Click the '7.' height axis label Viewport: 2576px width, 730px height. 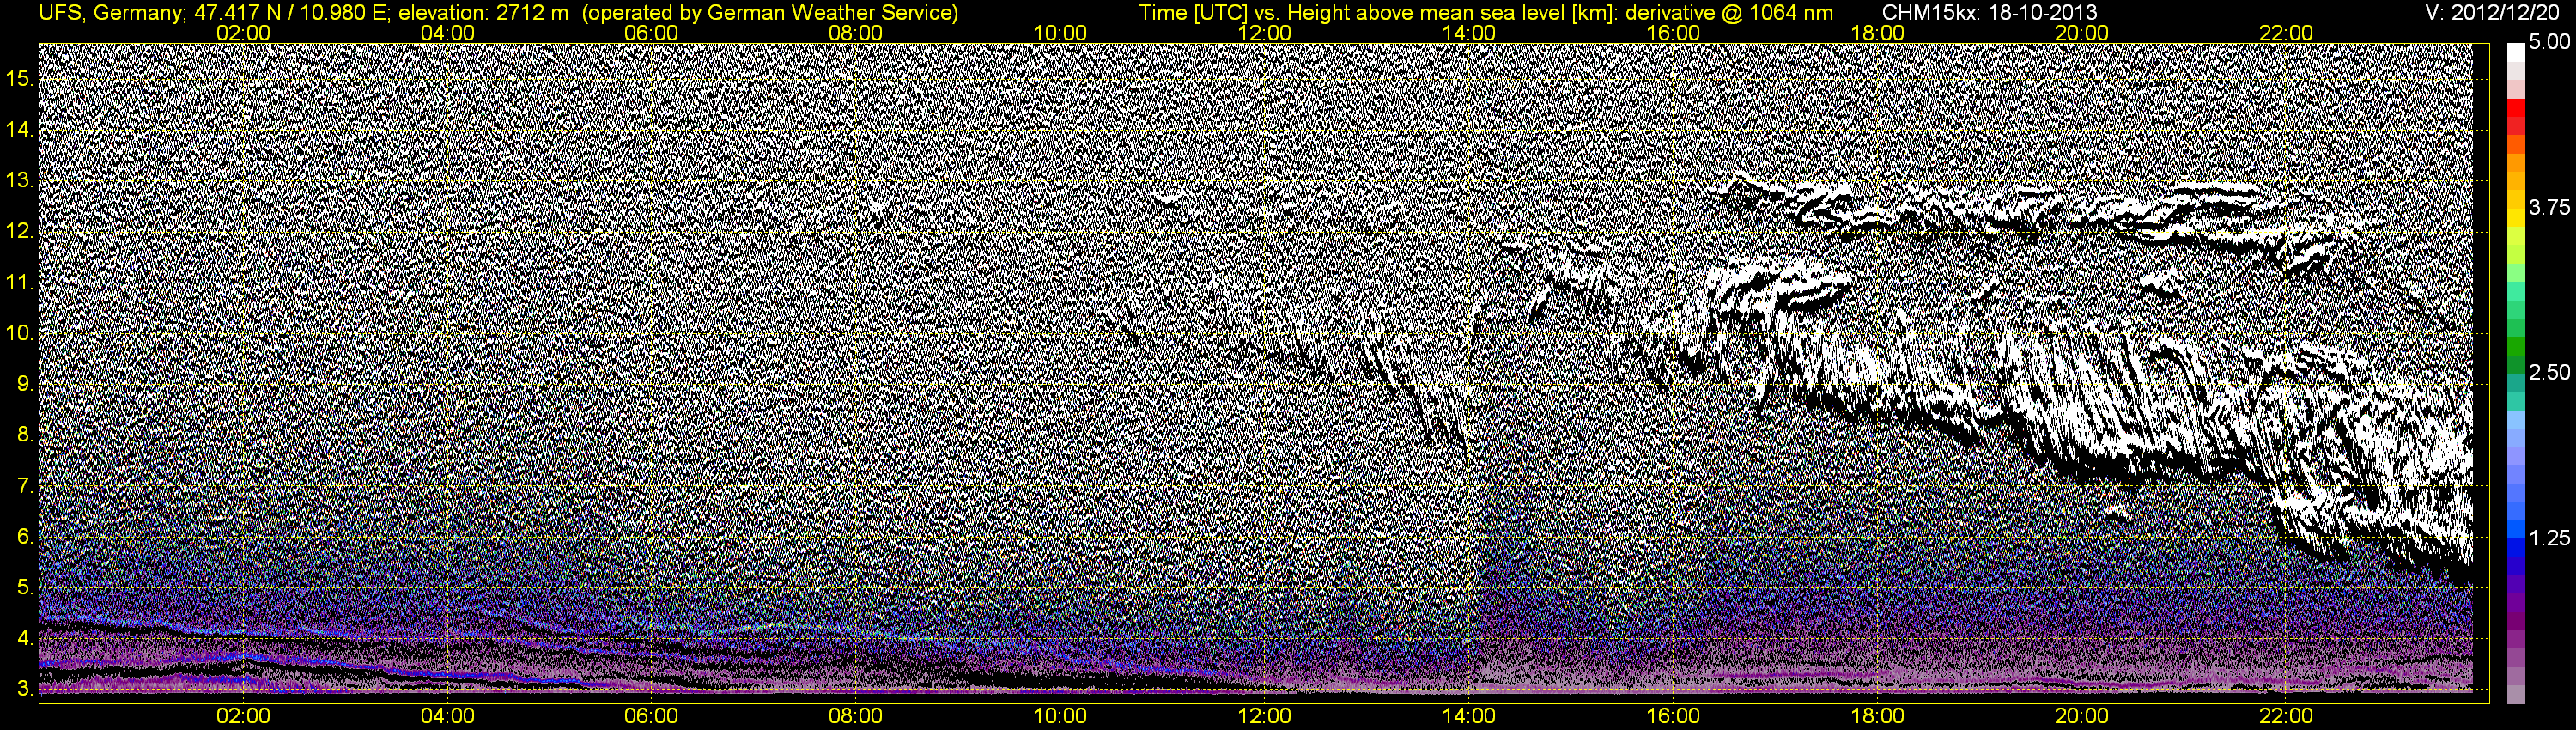click(25, 485)
